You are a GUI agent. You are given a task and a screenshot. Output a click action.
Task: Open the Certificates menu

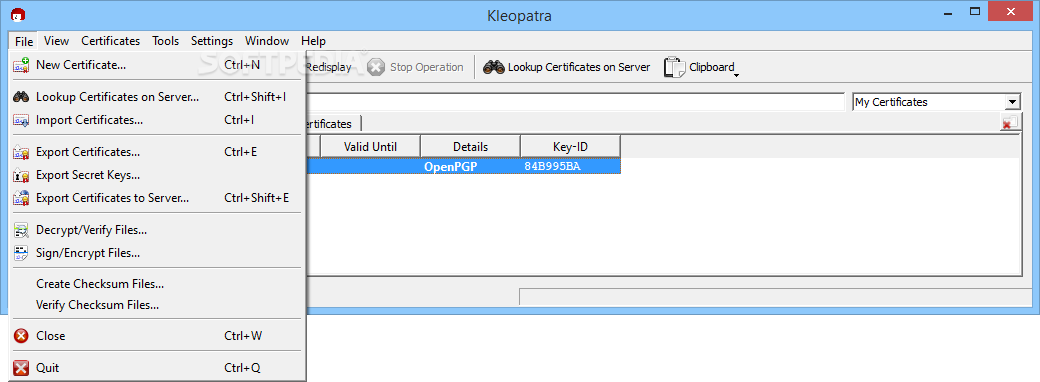tap(111, 41)
